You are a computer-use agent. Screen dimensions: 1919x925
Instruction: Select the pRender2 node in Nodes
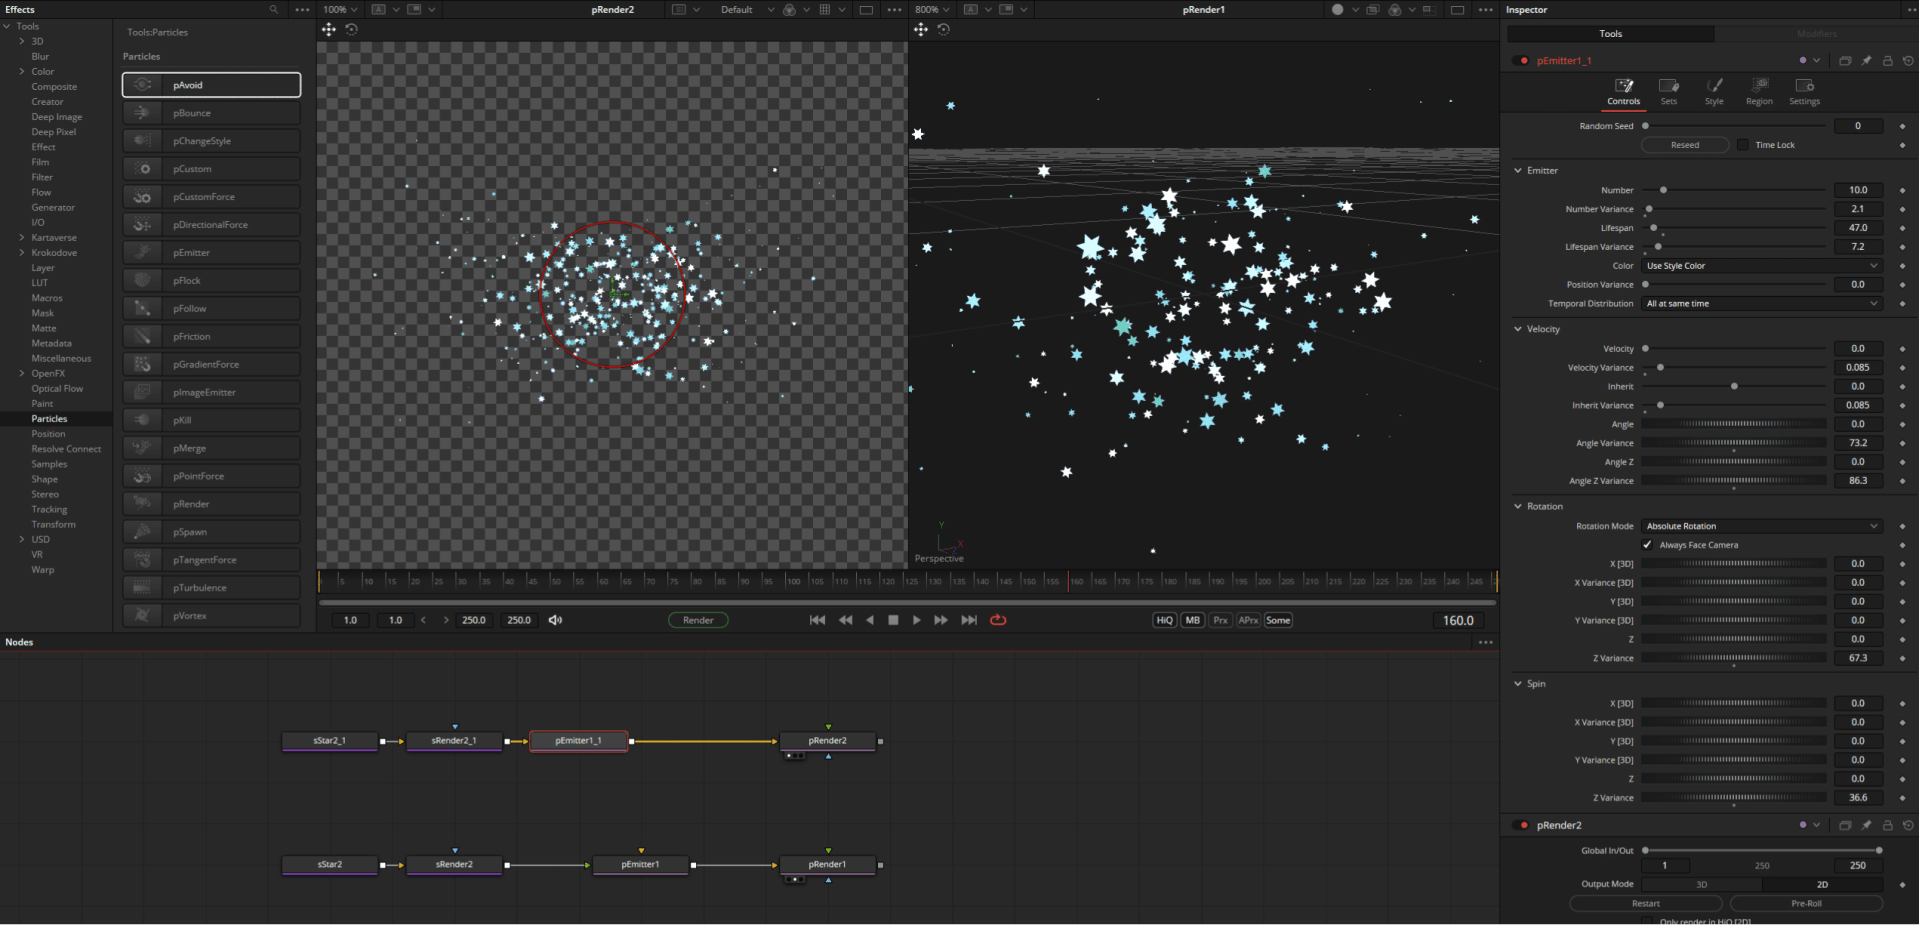coord(827,741)
